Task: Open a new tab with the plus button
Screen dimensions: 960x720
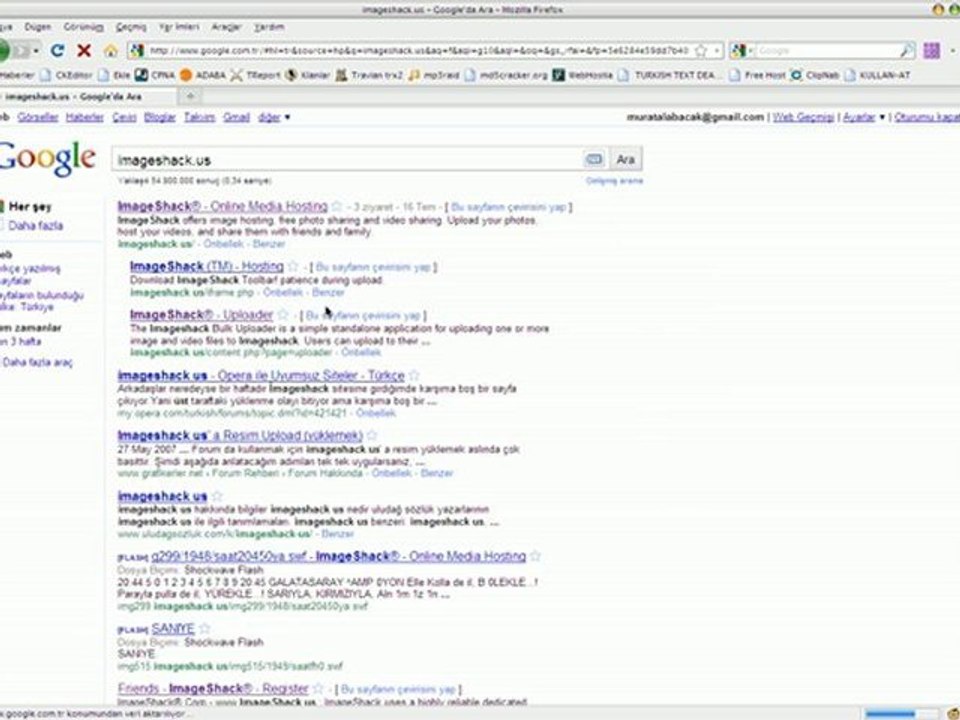Action: [x=190, y=97]
